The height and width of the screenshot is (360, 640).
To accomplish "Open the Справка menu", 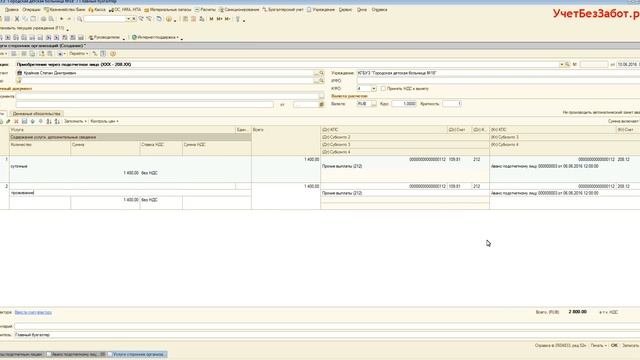I will pos(379,9).
